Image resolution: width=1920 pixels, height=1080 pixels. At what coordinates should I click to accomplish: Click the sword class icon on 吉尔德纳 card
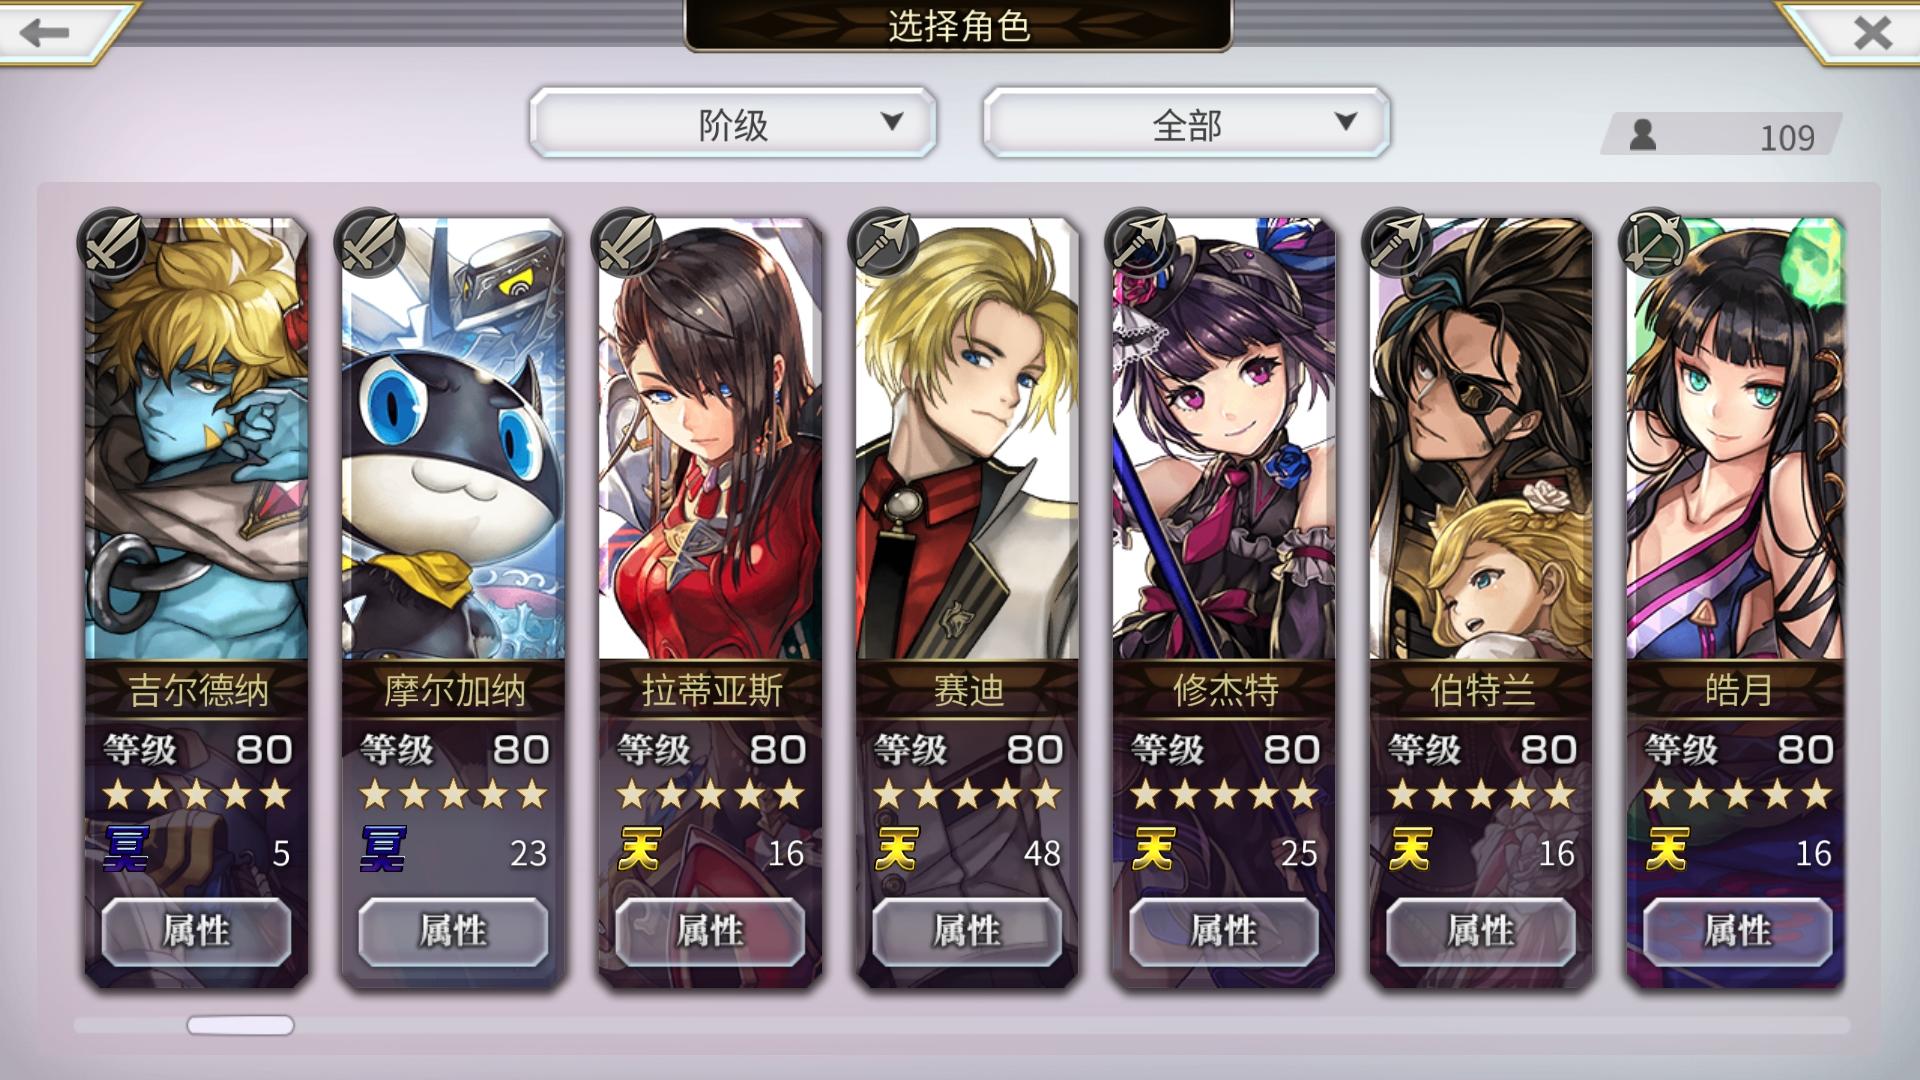pos(111,243)
